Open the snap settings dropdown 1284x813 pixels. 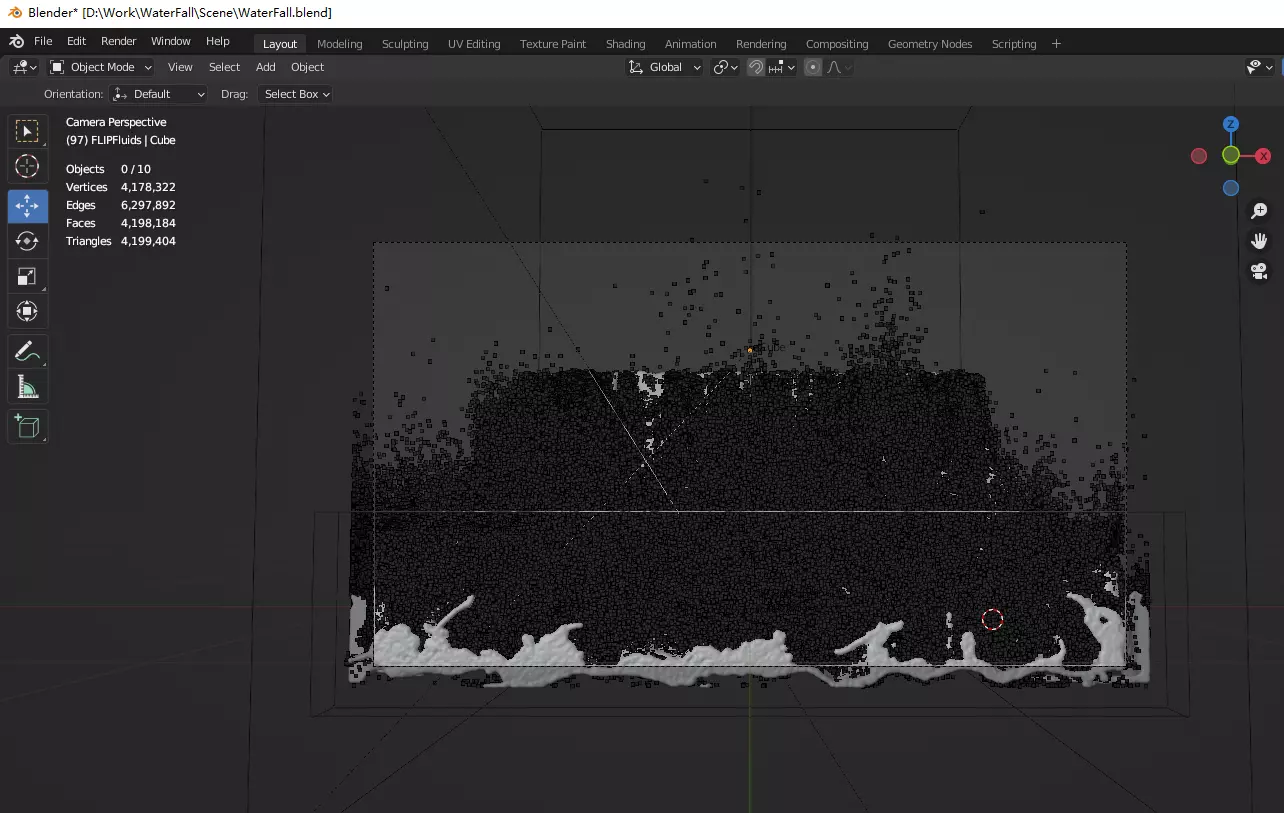point(781,67)
